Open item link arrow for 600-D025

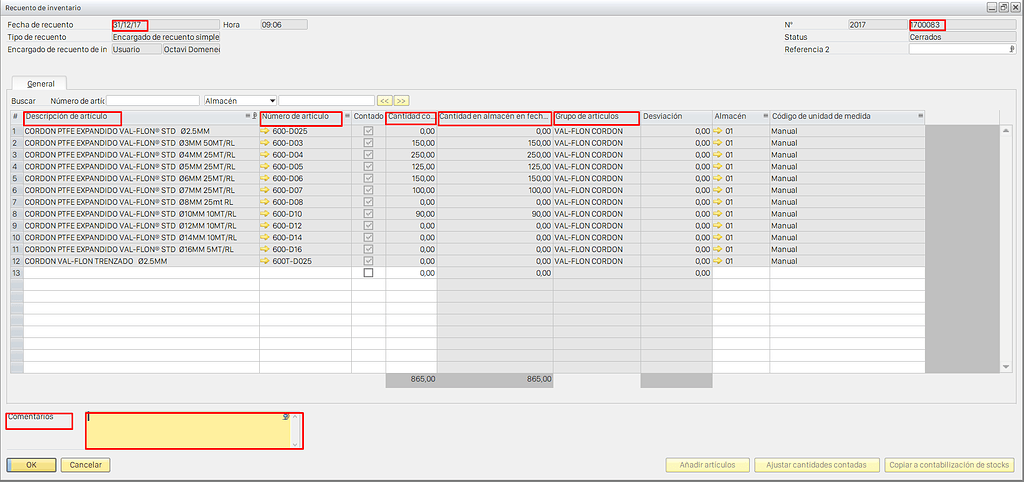point(264,131)
